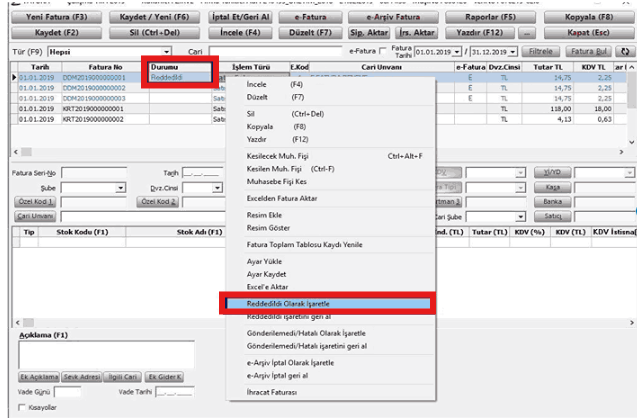Click the Kaydet (F2) button

coord(56,33)
